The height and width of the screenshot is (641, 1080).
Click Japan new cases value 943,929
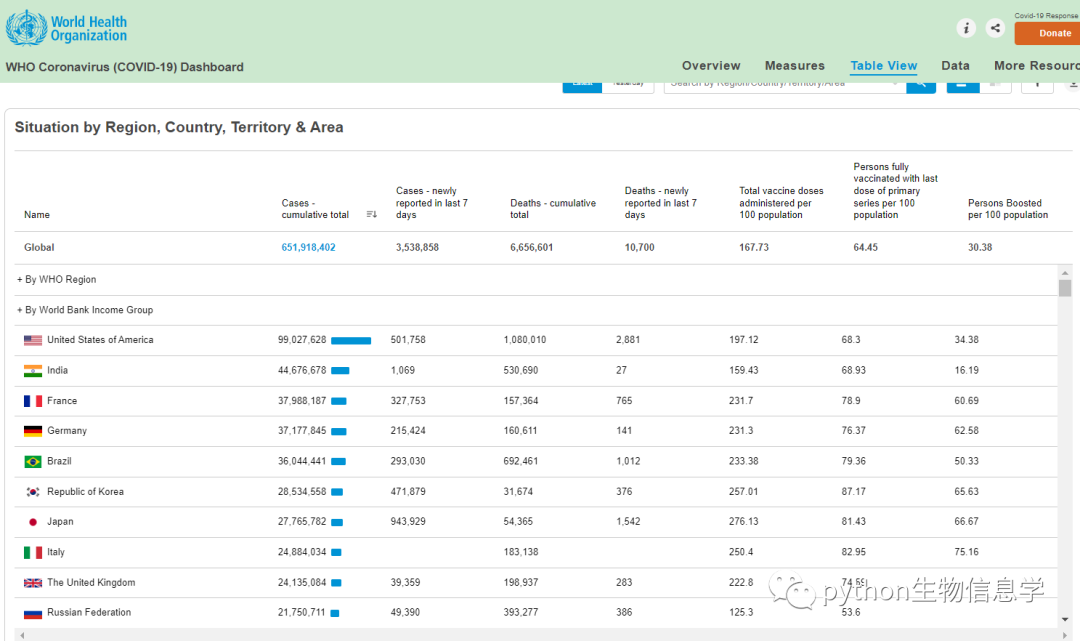[408, 522]
